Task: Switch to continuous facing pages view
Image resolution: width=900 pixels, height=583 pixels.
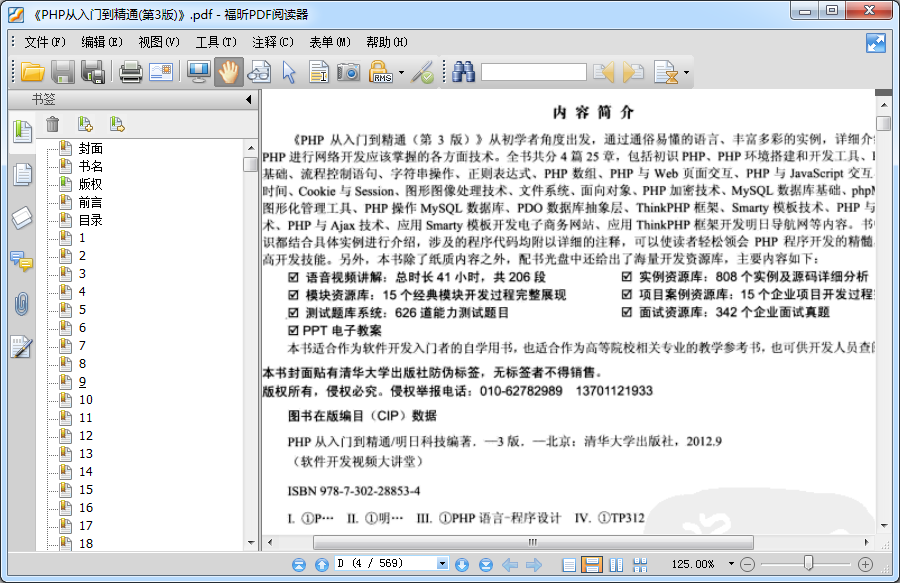Action: 641,565
